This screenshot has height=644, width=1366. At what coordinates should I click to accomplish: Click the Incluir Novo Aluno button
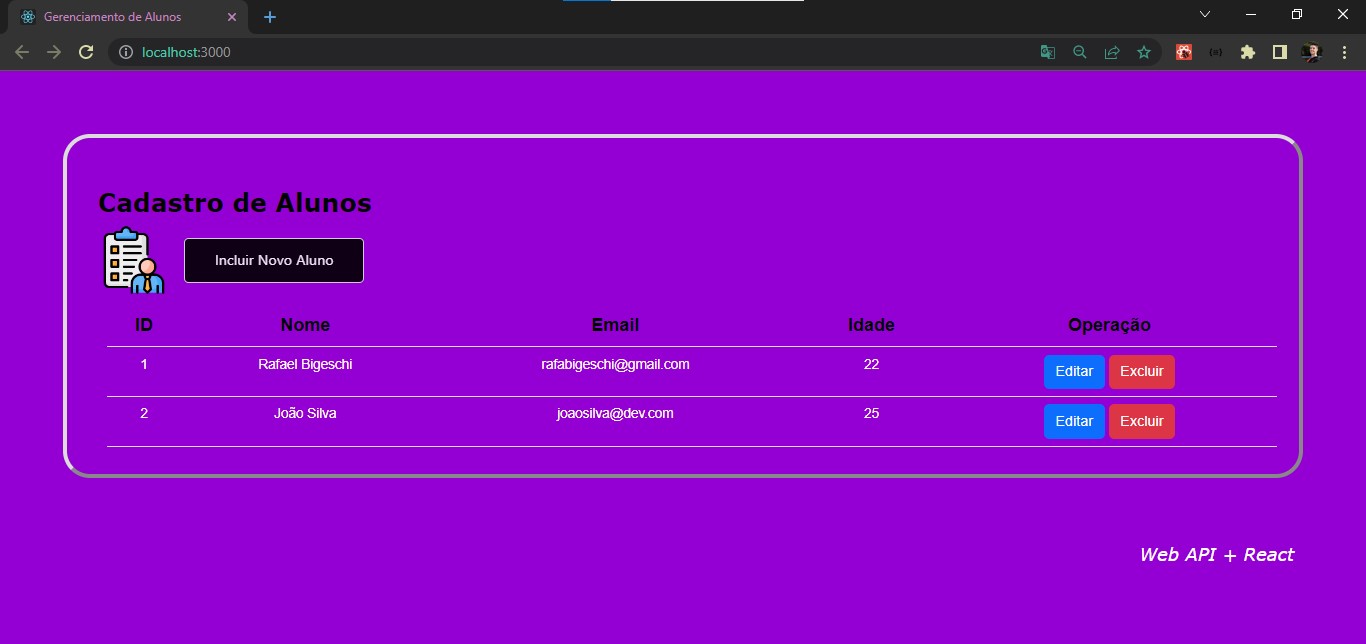pyautogui.click(x=273, y=260)
